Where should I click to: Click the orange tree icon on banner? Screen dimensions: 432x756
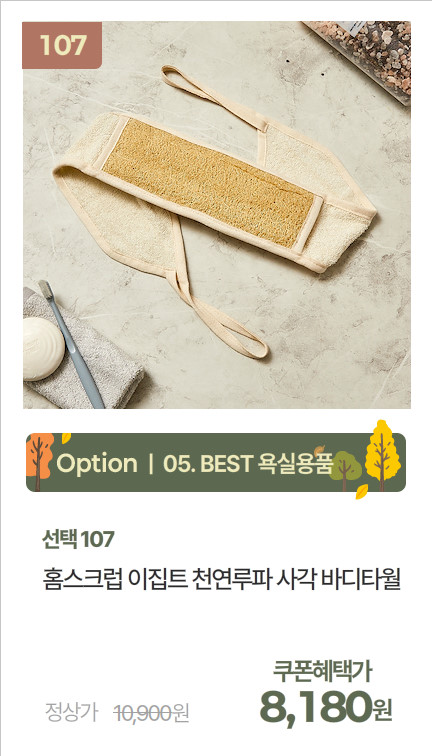tap(39, 462)
